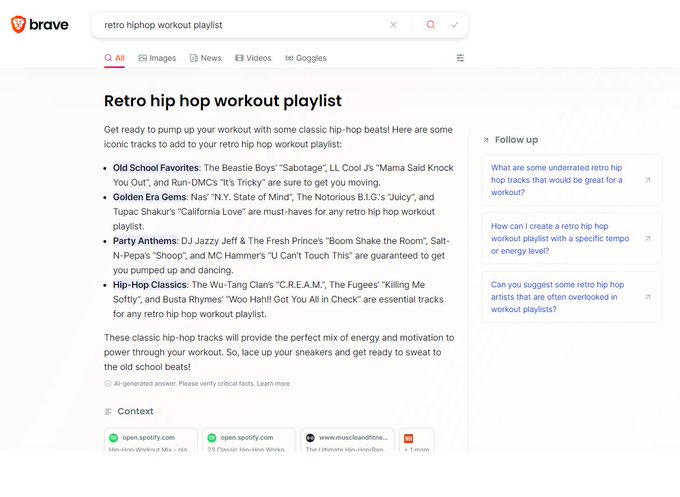The width and height of the screenshot is (680, 497).
Task: Click the info icon beside AI-generated answer
Action: (108, 383)
